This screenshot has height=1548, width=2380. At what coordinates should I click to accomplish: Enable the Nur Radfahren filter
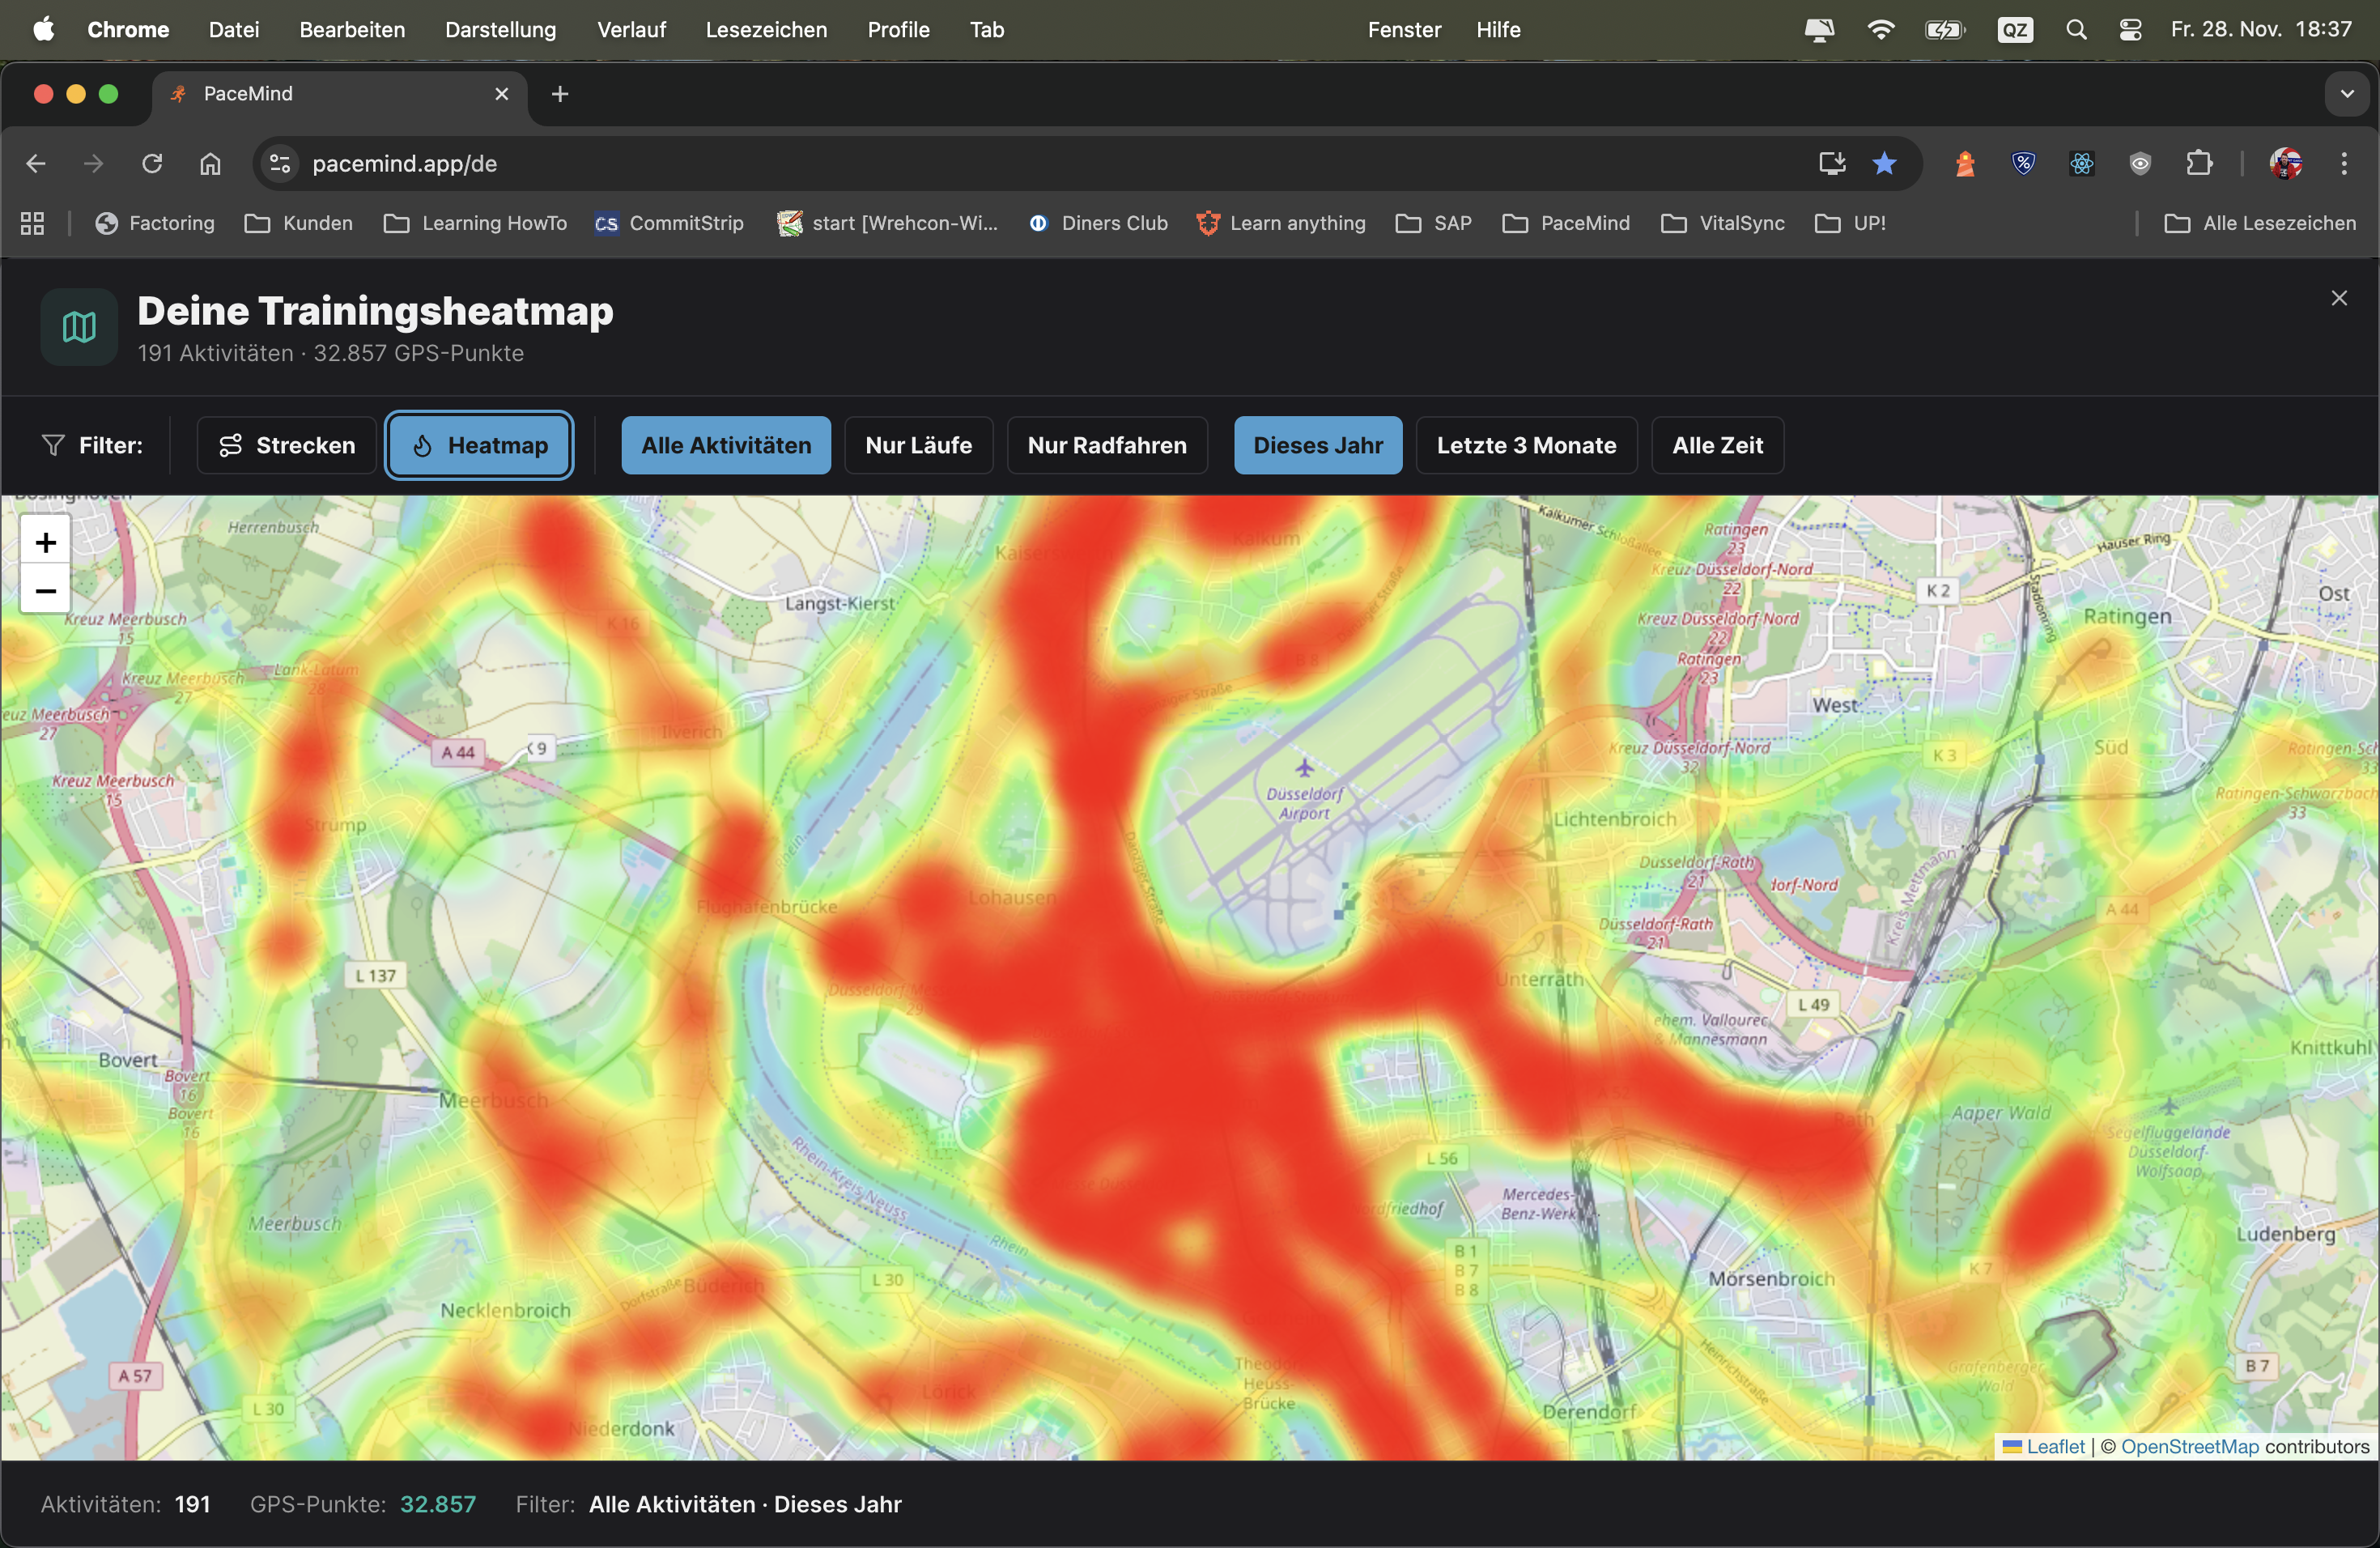[1106, 445]
